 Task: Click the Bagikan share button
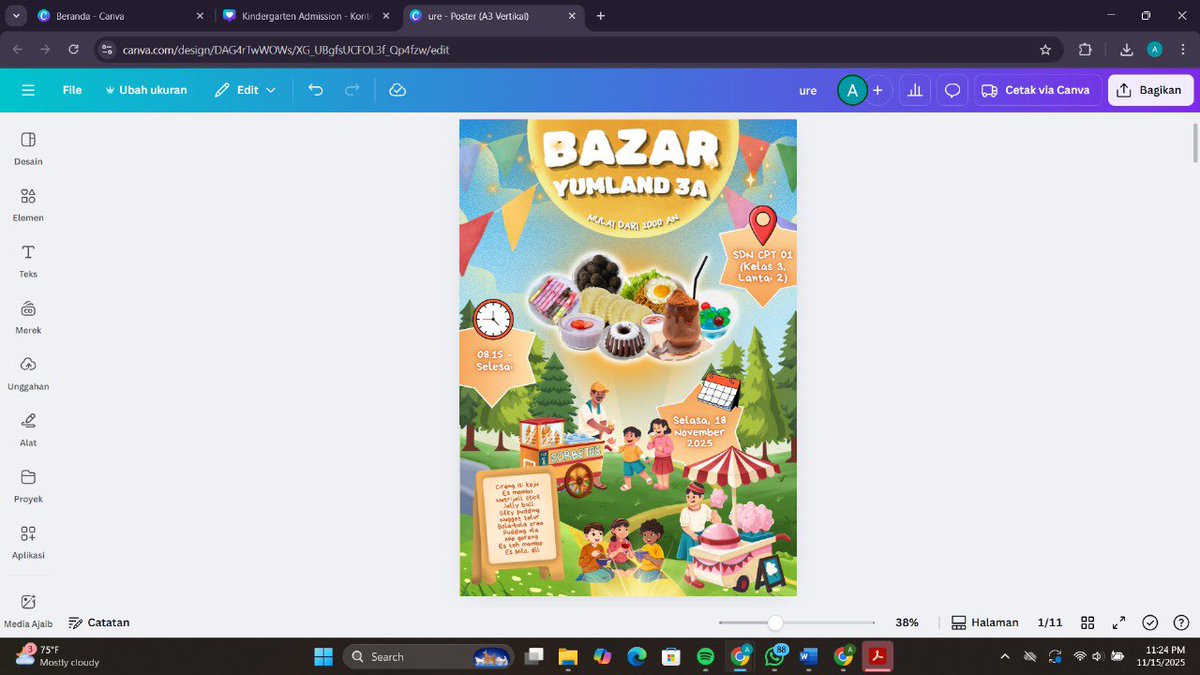tap(1150, 90)
